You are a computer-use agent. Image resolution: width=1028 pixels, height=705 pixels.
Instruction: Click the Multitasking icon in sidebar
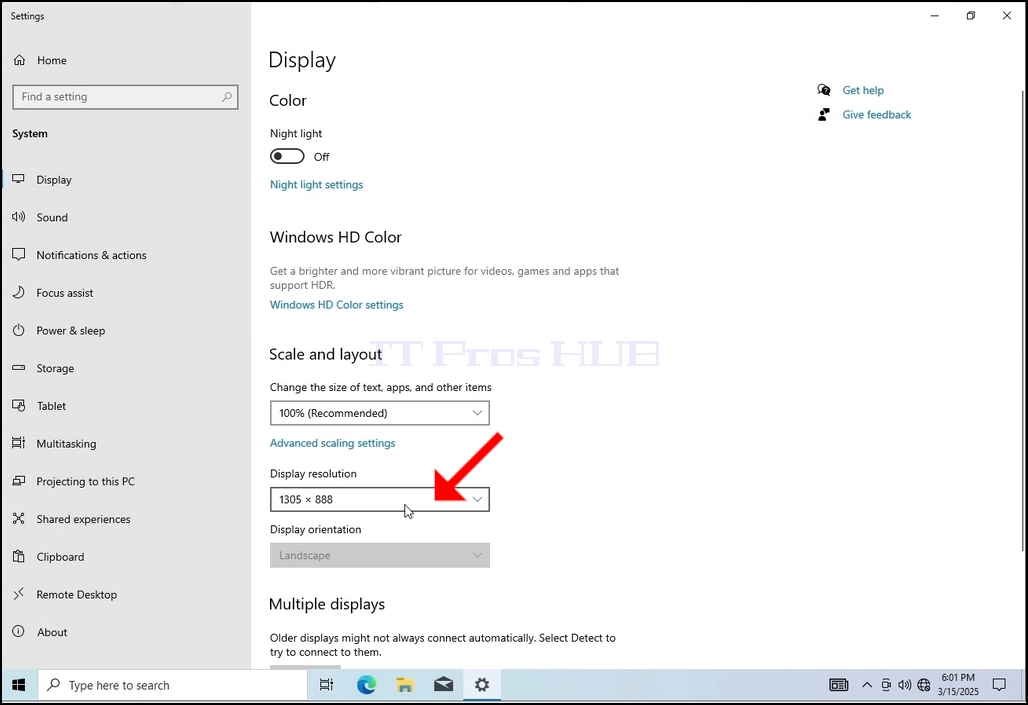point(18,443)
